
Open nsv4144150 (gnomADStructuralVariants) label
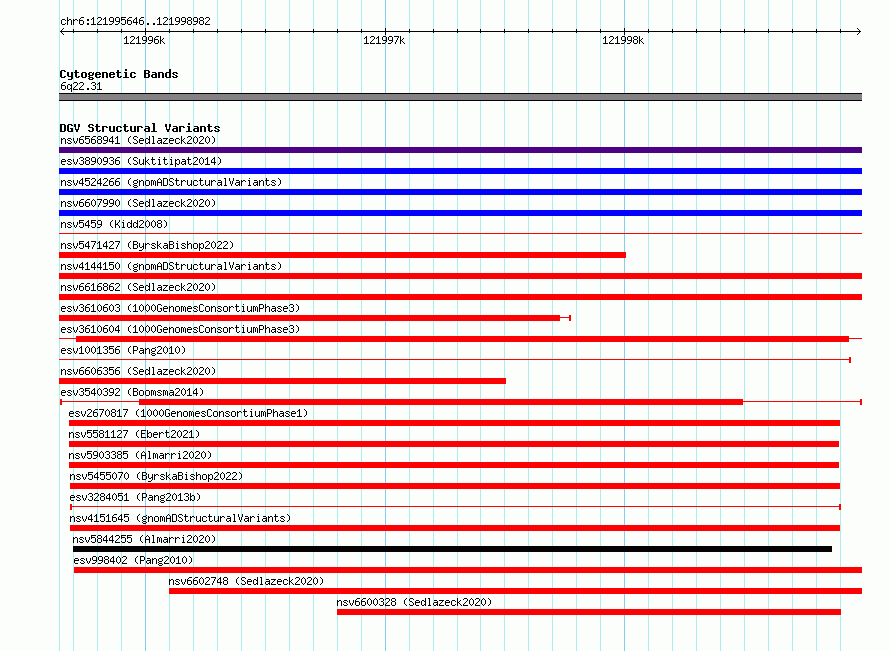[x=171, y=266]
